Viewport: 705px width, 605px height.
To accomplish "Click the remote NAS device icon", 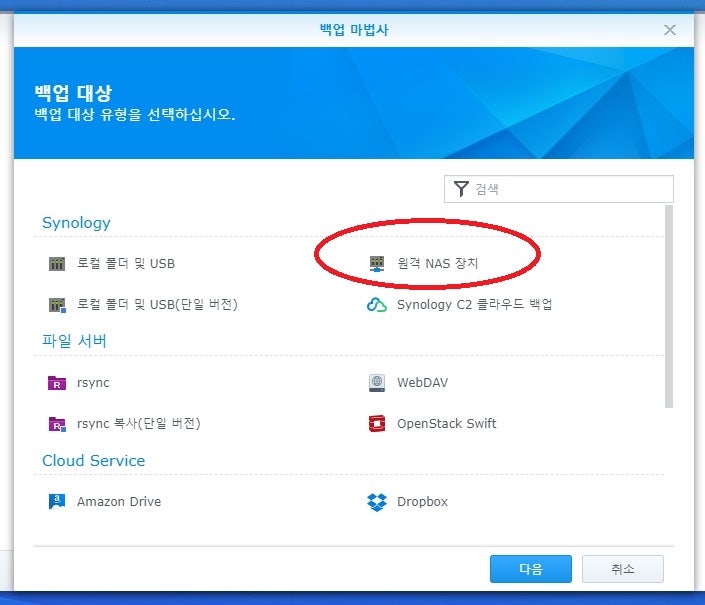I will coord(377,263).
